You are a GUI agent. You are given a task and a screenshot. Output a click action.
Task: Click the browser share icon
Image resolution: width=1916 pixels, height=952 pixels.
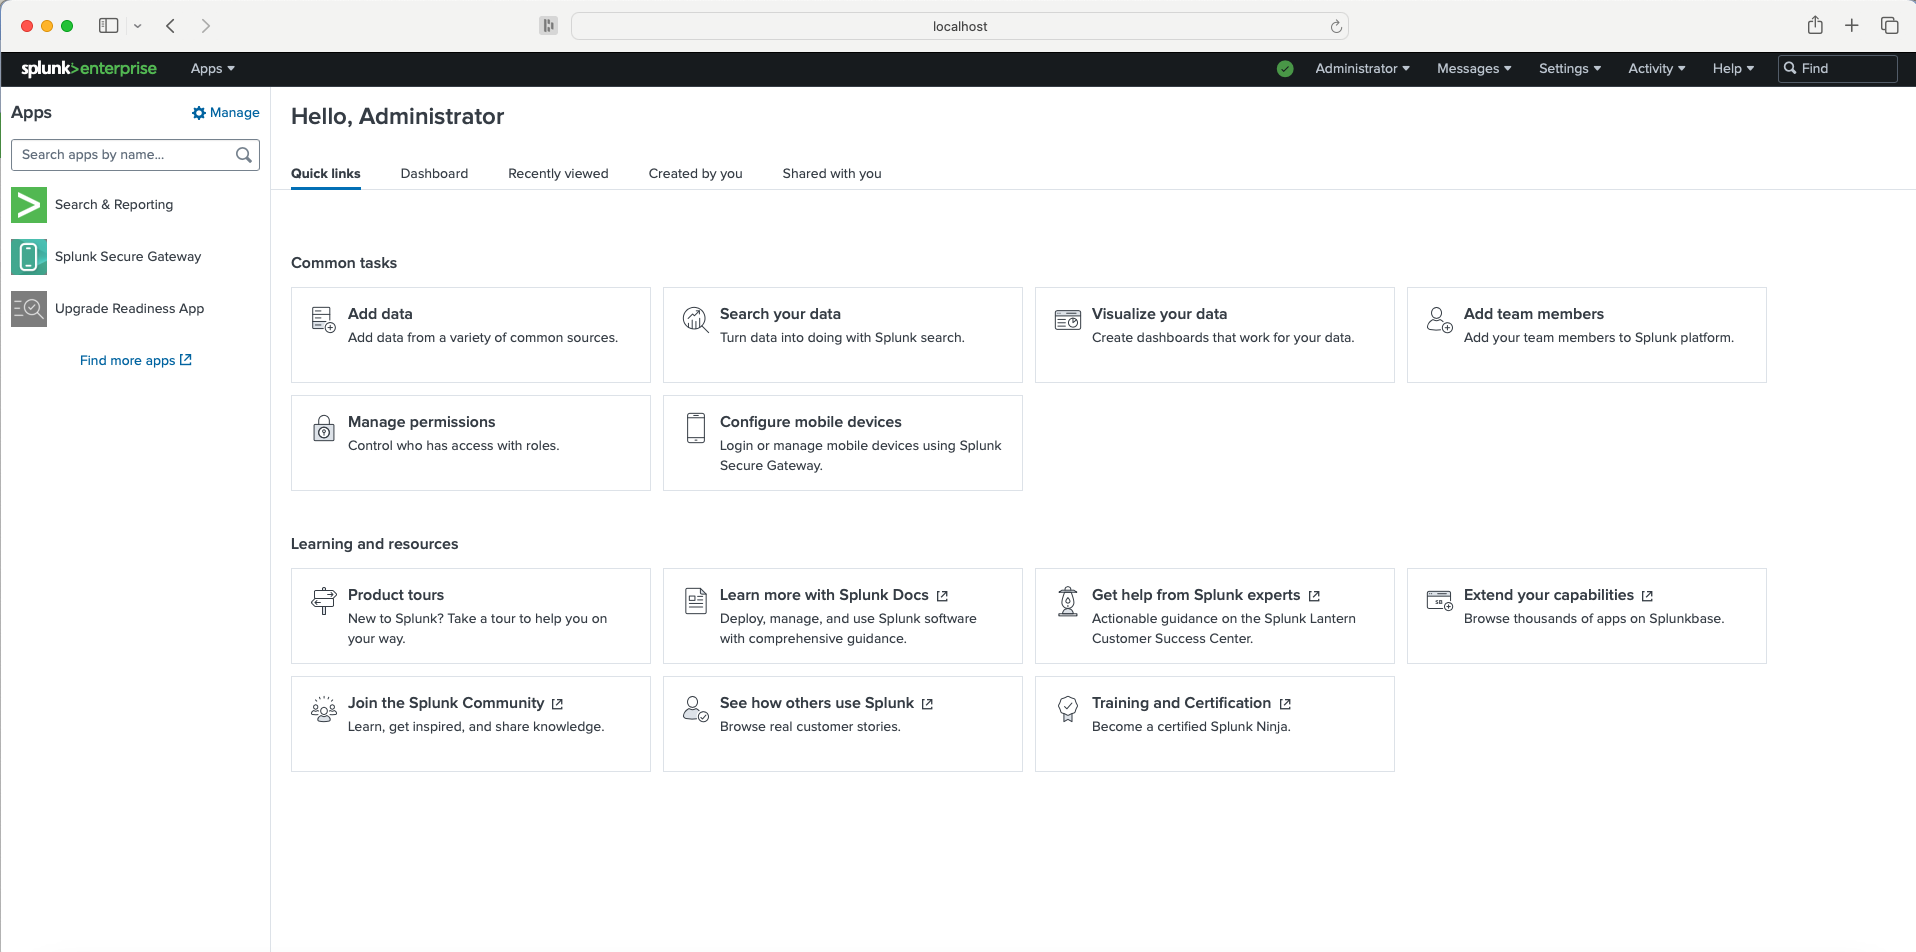[x=1815, y=26]
